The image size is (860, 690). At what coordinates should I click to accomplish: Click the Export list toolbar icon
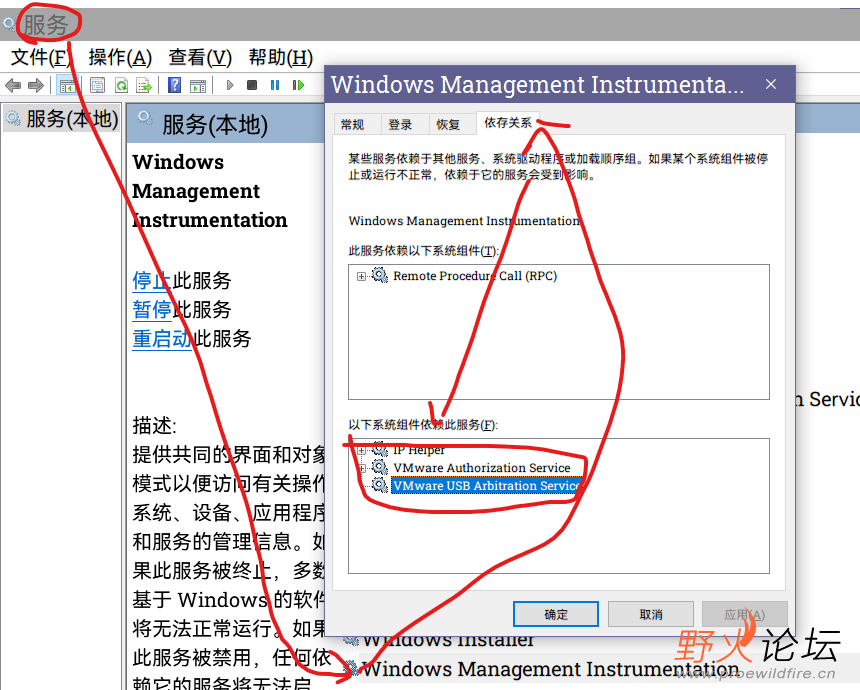tap(144, 85)
